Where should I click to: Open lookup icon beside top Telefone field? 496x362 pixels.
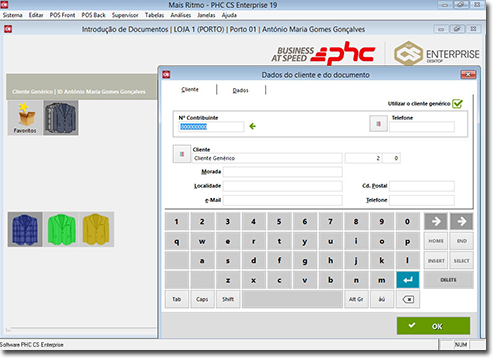click(378, 124)
